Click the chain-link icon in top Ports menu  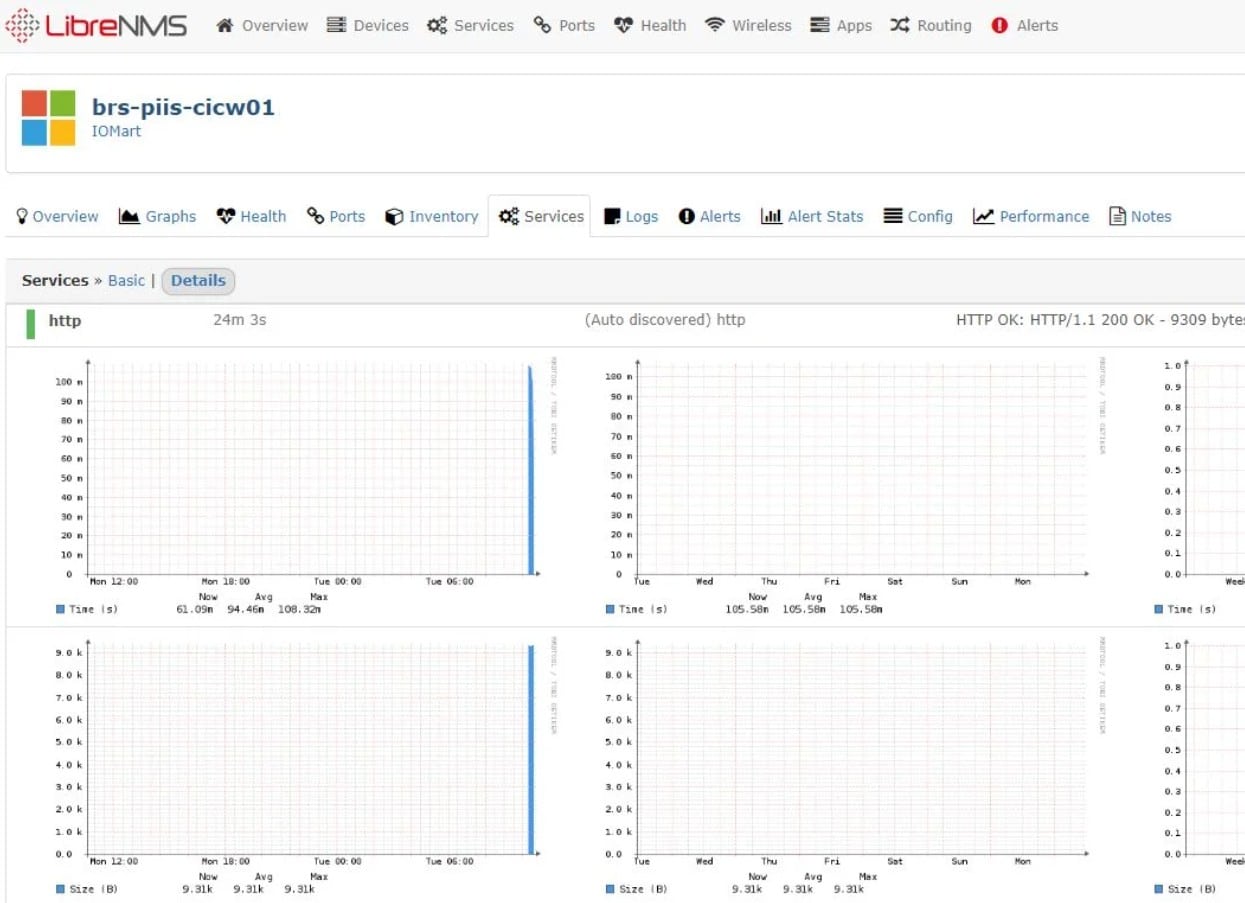[x=542, y=25]
